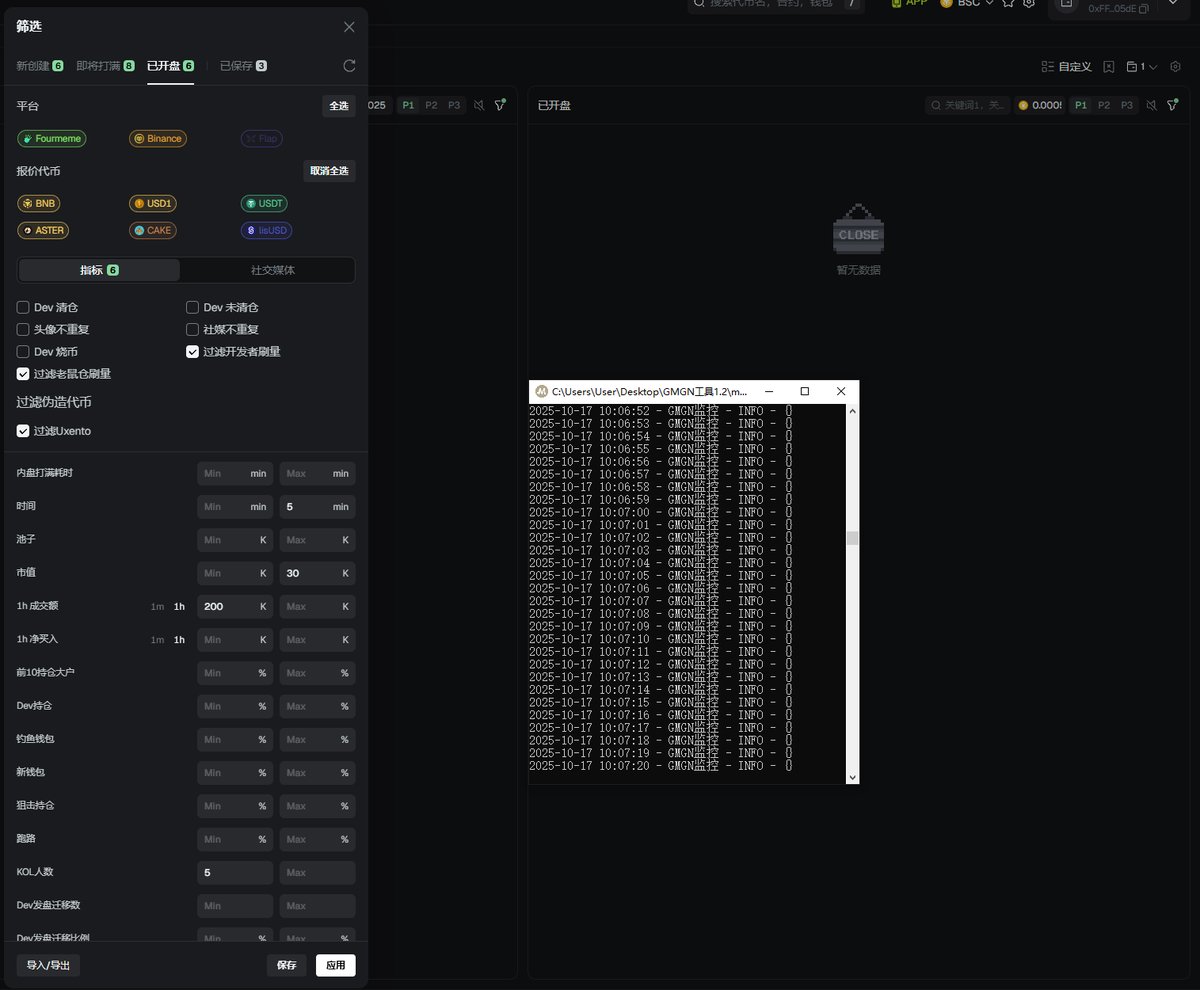Viewport: 1200px width, 990px height.
Task: Copy the wallet address 0xFF..05dE
Action: point(1144,9)
